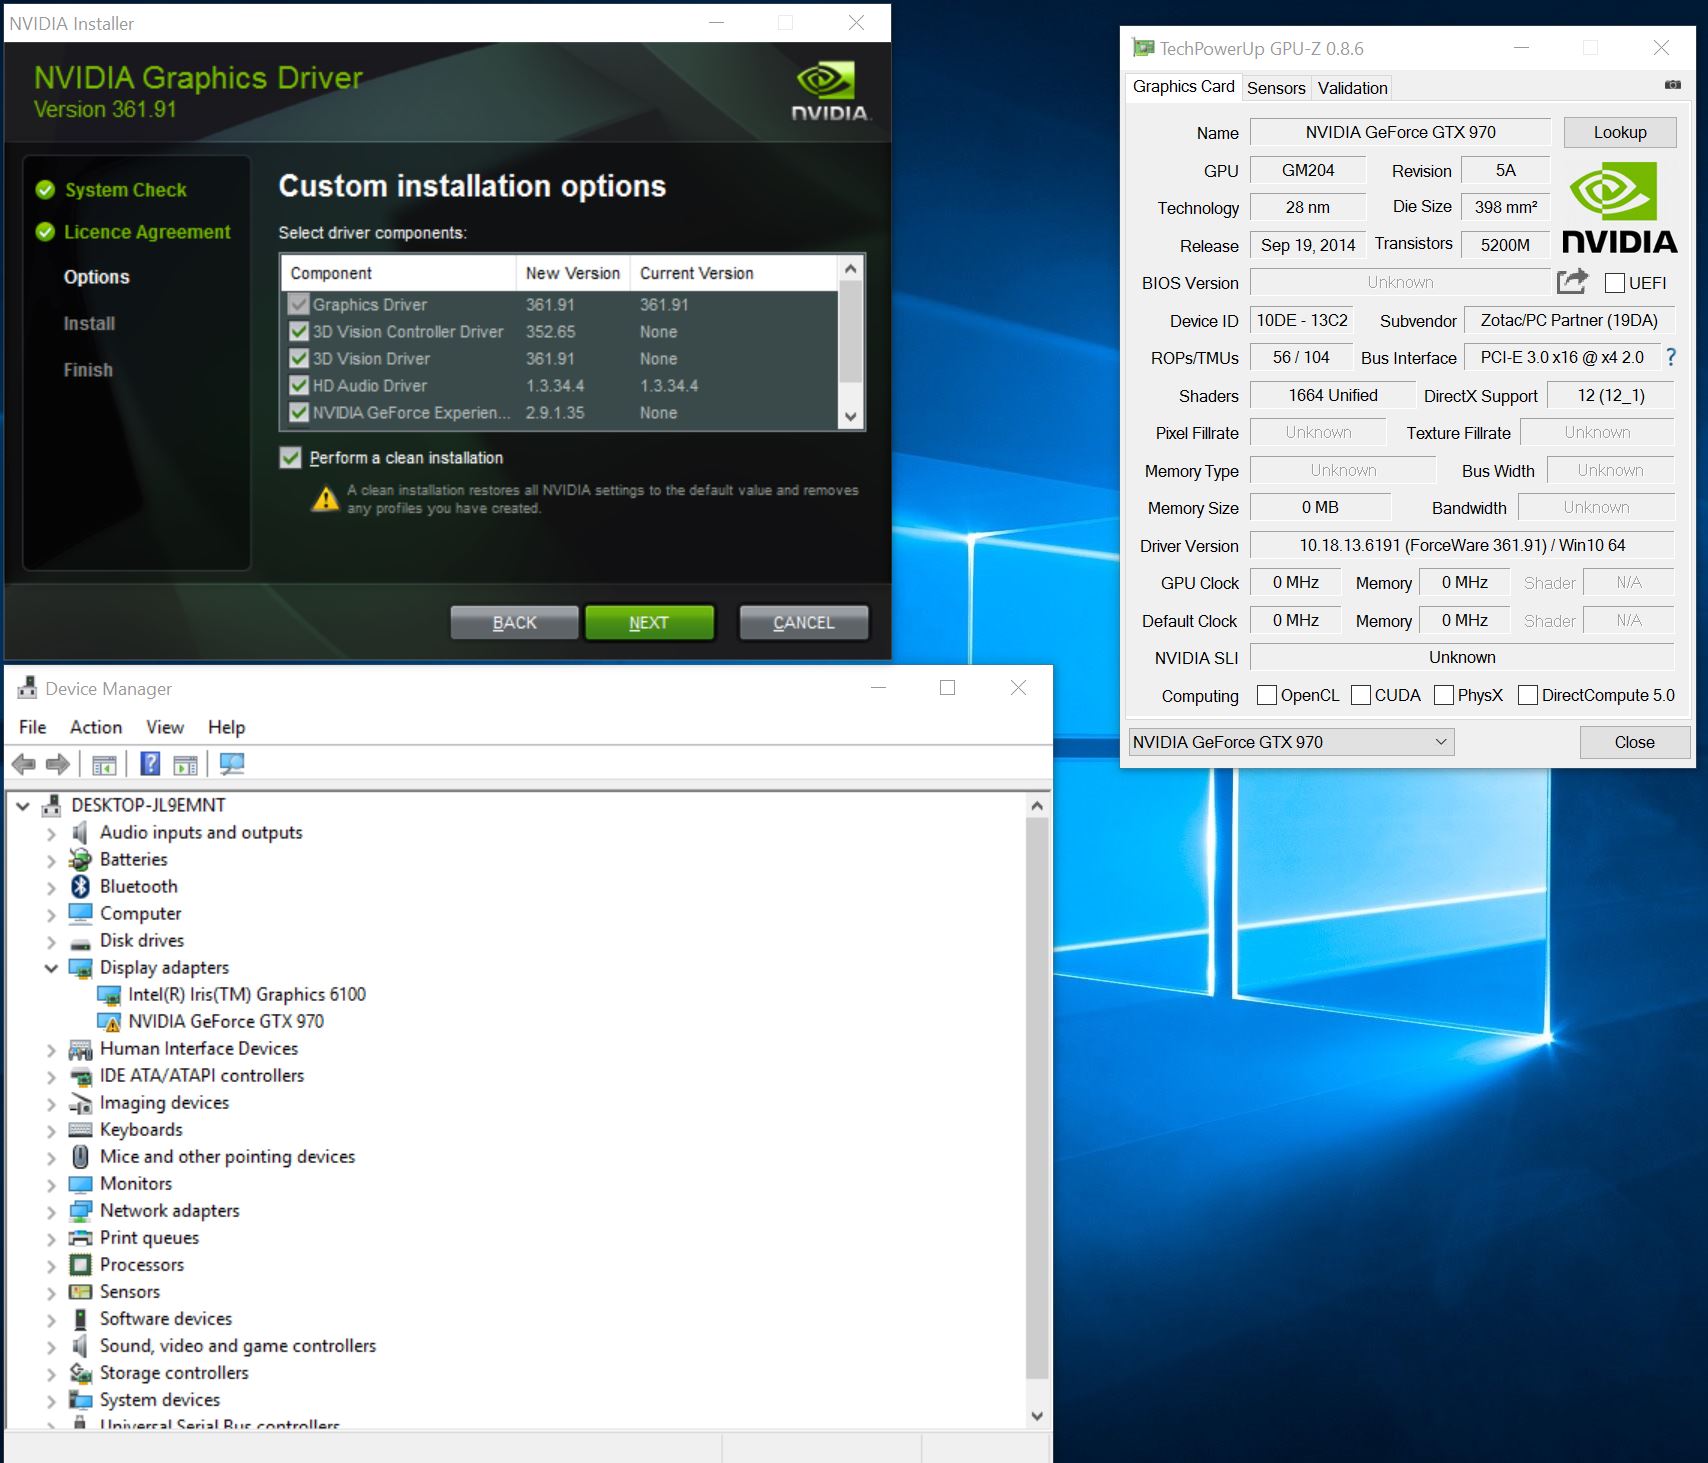This screenshot has height=1463, width=1708.
Task: Click the Processors icon in device tree
Action: pyautogui.click(x=80, y=1265)
